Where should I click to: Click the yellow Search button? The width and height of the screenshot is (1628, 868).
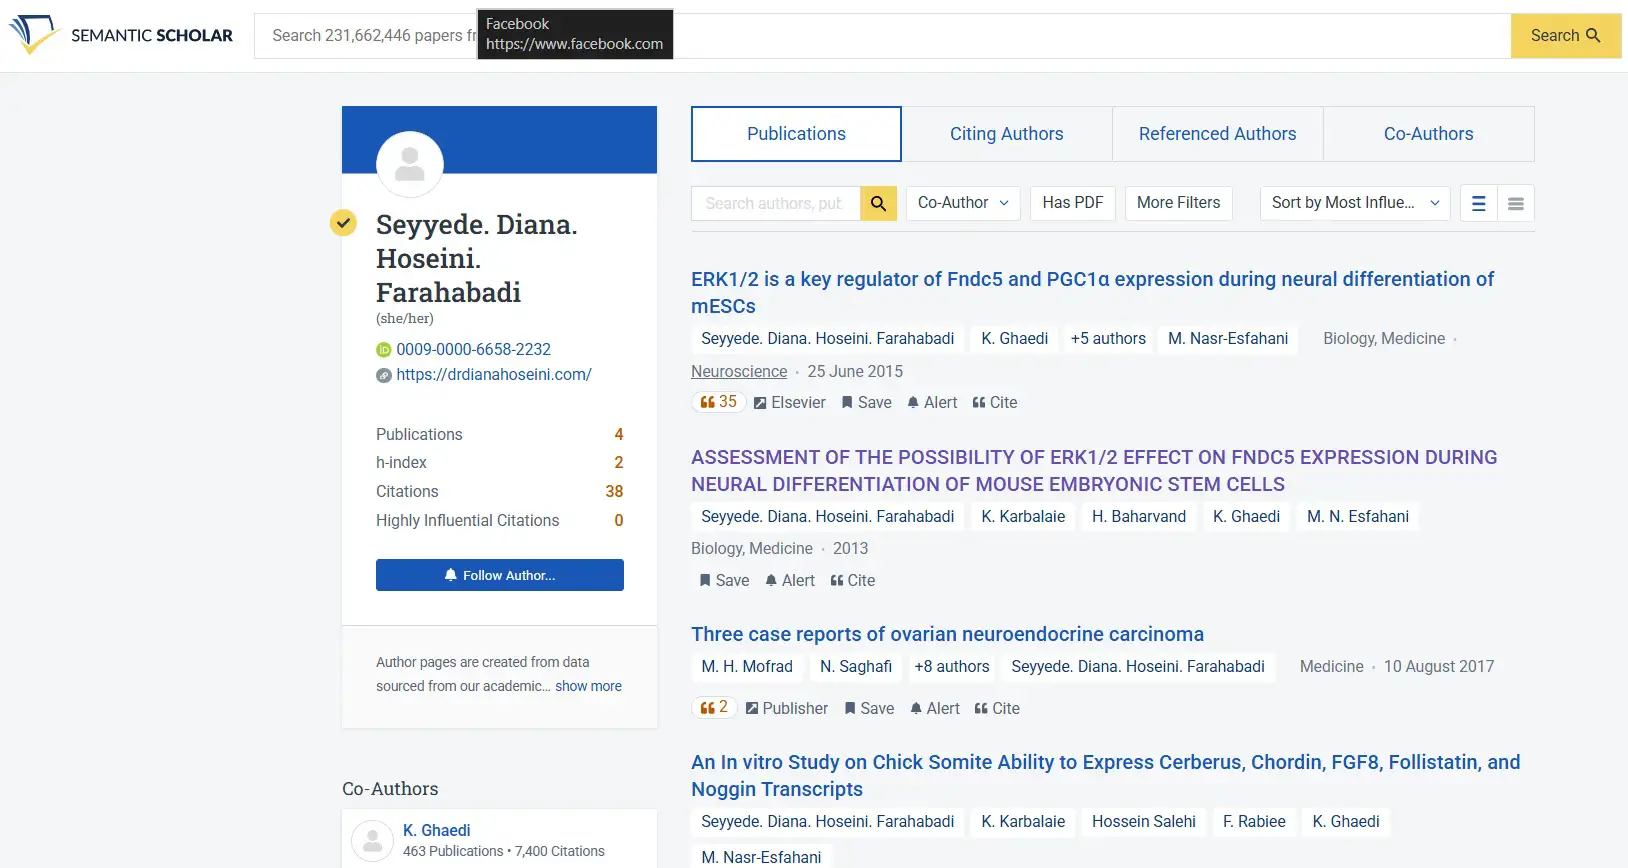point(1565,35)
